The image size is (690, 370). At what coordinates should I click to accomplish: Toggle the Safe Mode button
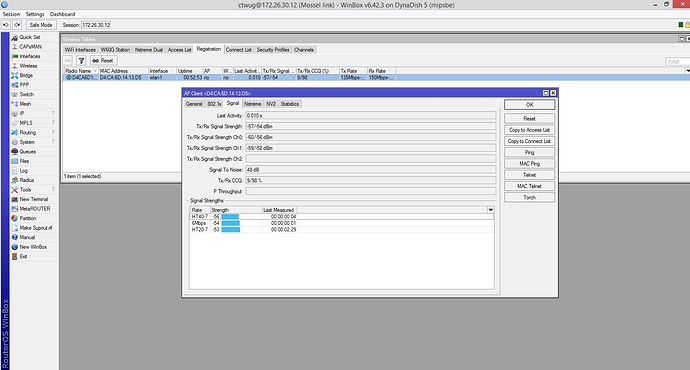tap(40, 25)
